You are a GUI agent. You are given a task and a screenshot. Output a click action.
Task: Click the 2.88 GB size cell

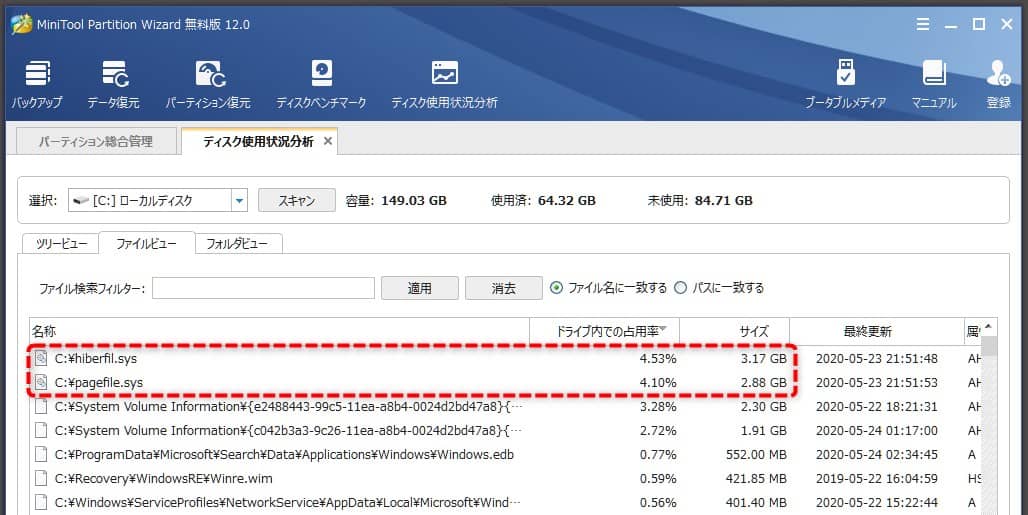[x=763, y=382]
